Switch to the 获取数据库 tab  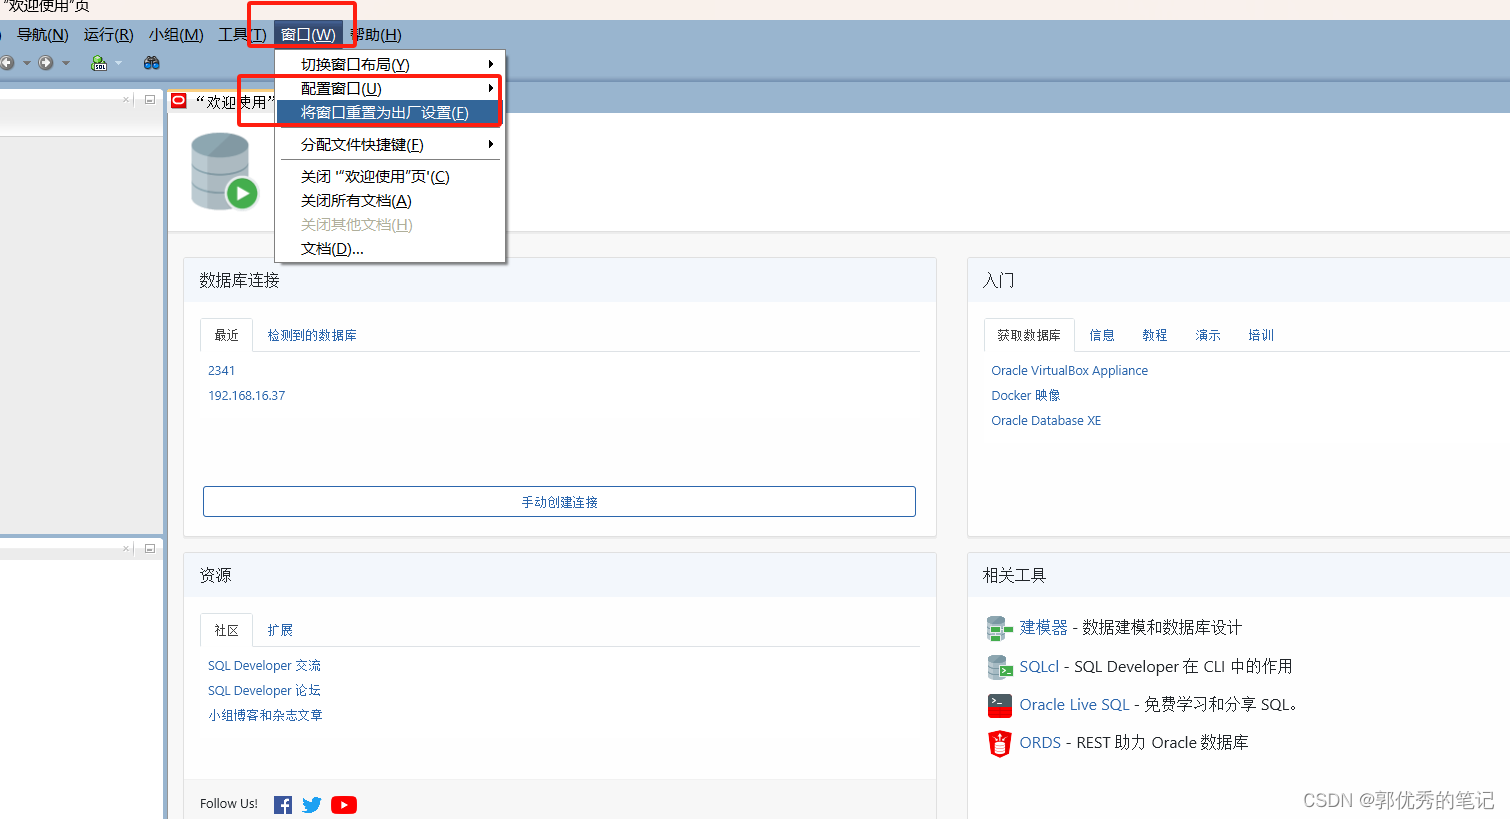[1029, 335]
